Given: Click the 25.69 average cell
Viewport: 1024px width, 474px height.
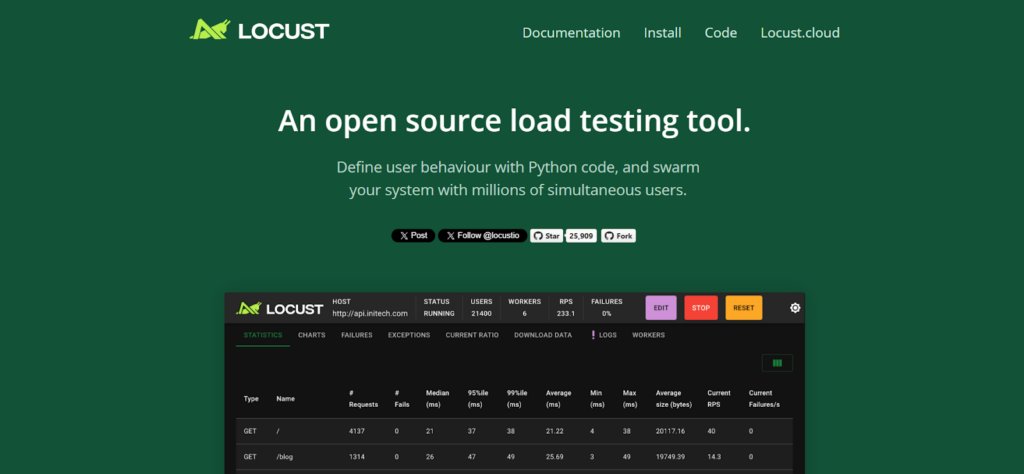Looking at the screenshot, I should 555,457.
